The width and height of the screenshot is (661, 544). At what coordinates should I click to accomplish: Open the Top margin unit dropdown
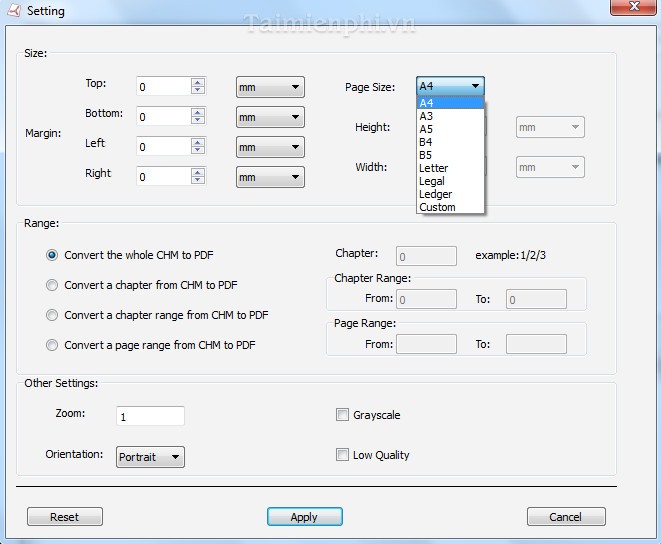pyautogui.click(x=270, y=87)
